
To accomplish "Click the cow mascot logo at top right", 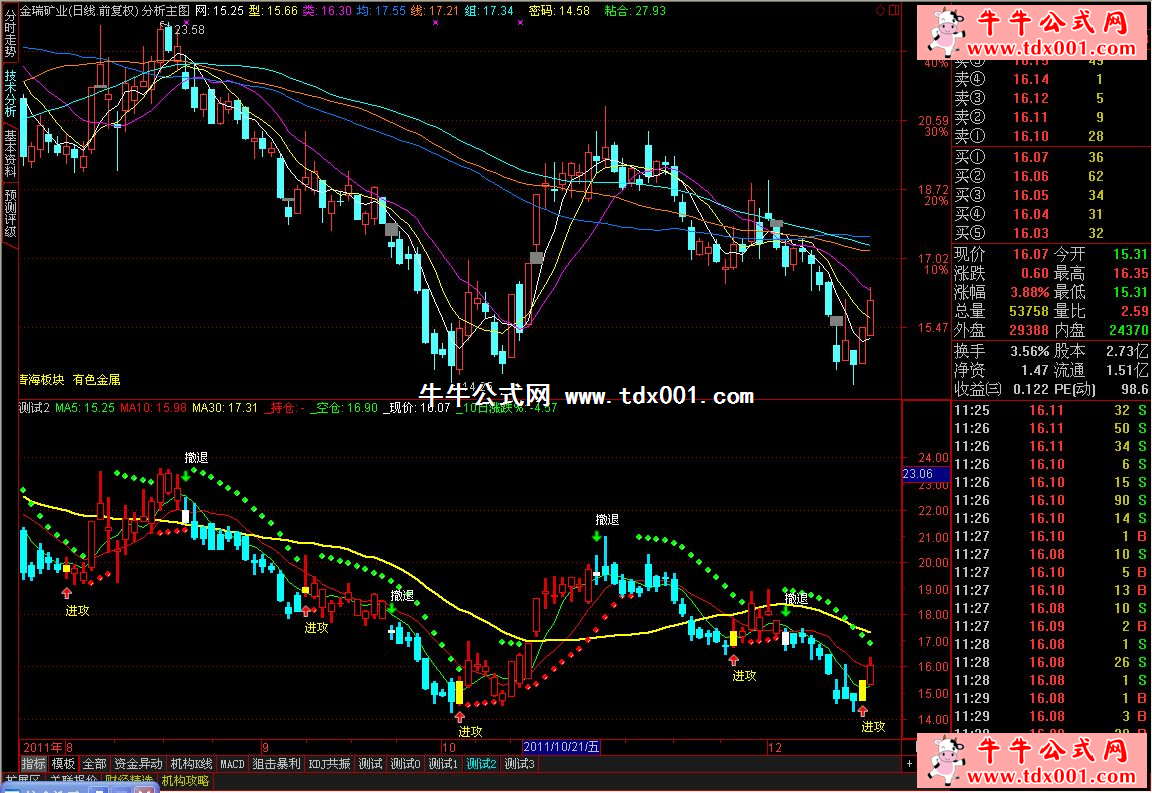I will [x=944, y=33].
